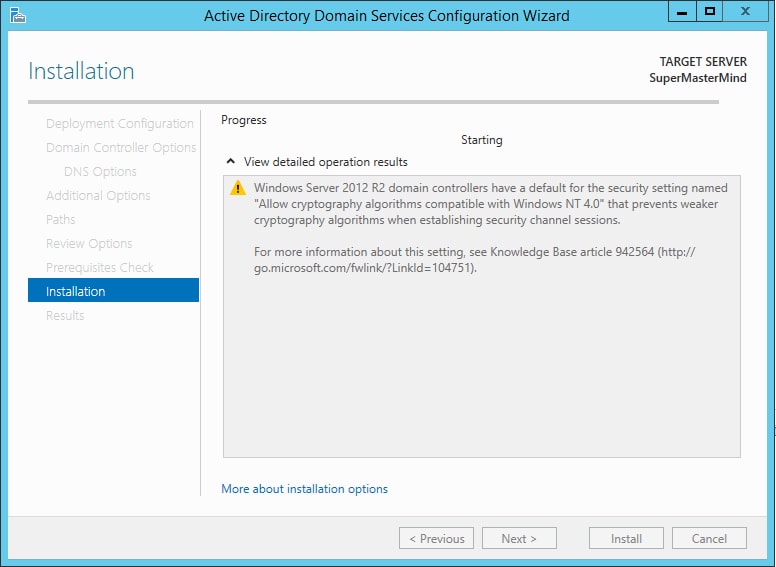Close the wizard with X button
The image size is (776, 567).
[745, 11]
